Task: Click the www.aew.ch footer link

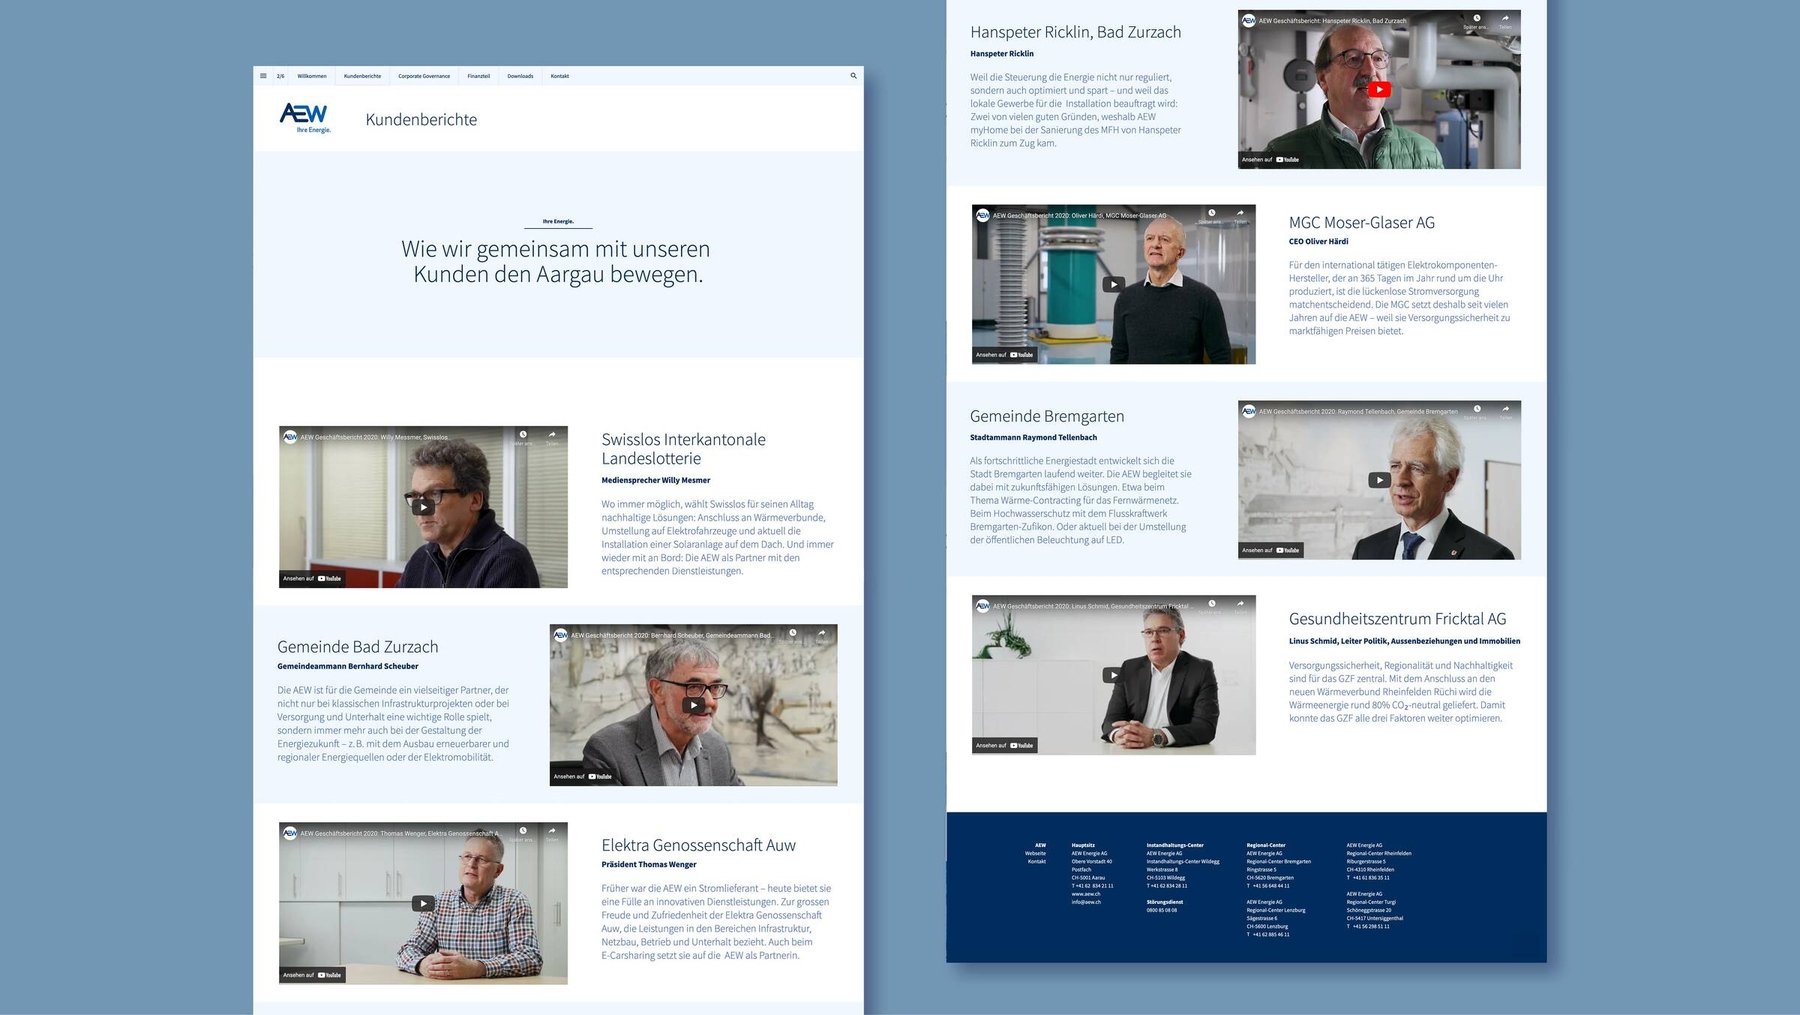Action: pos(1086,894)
